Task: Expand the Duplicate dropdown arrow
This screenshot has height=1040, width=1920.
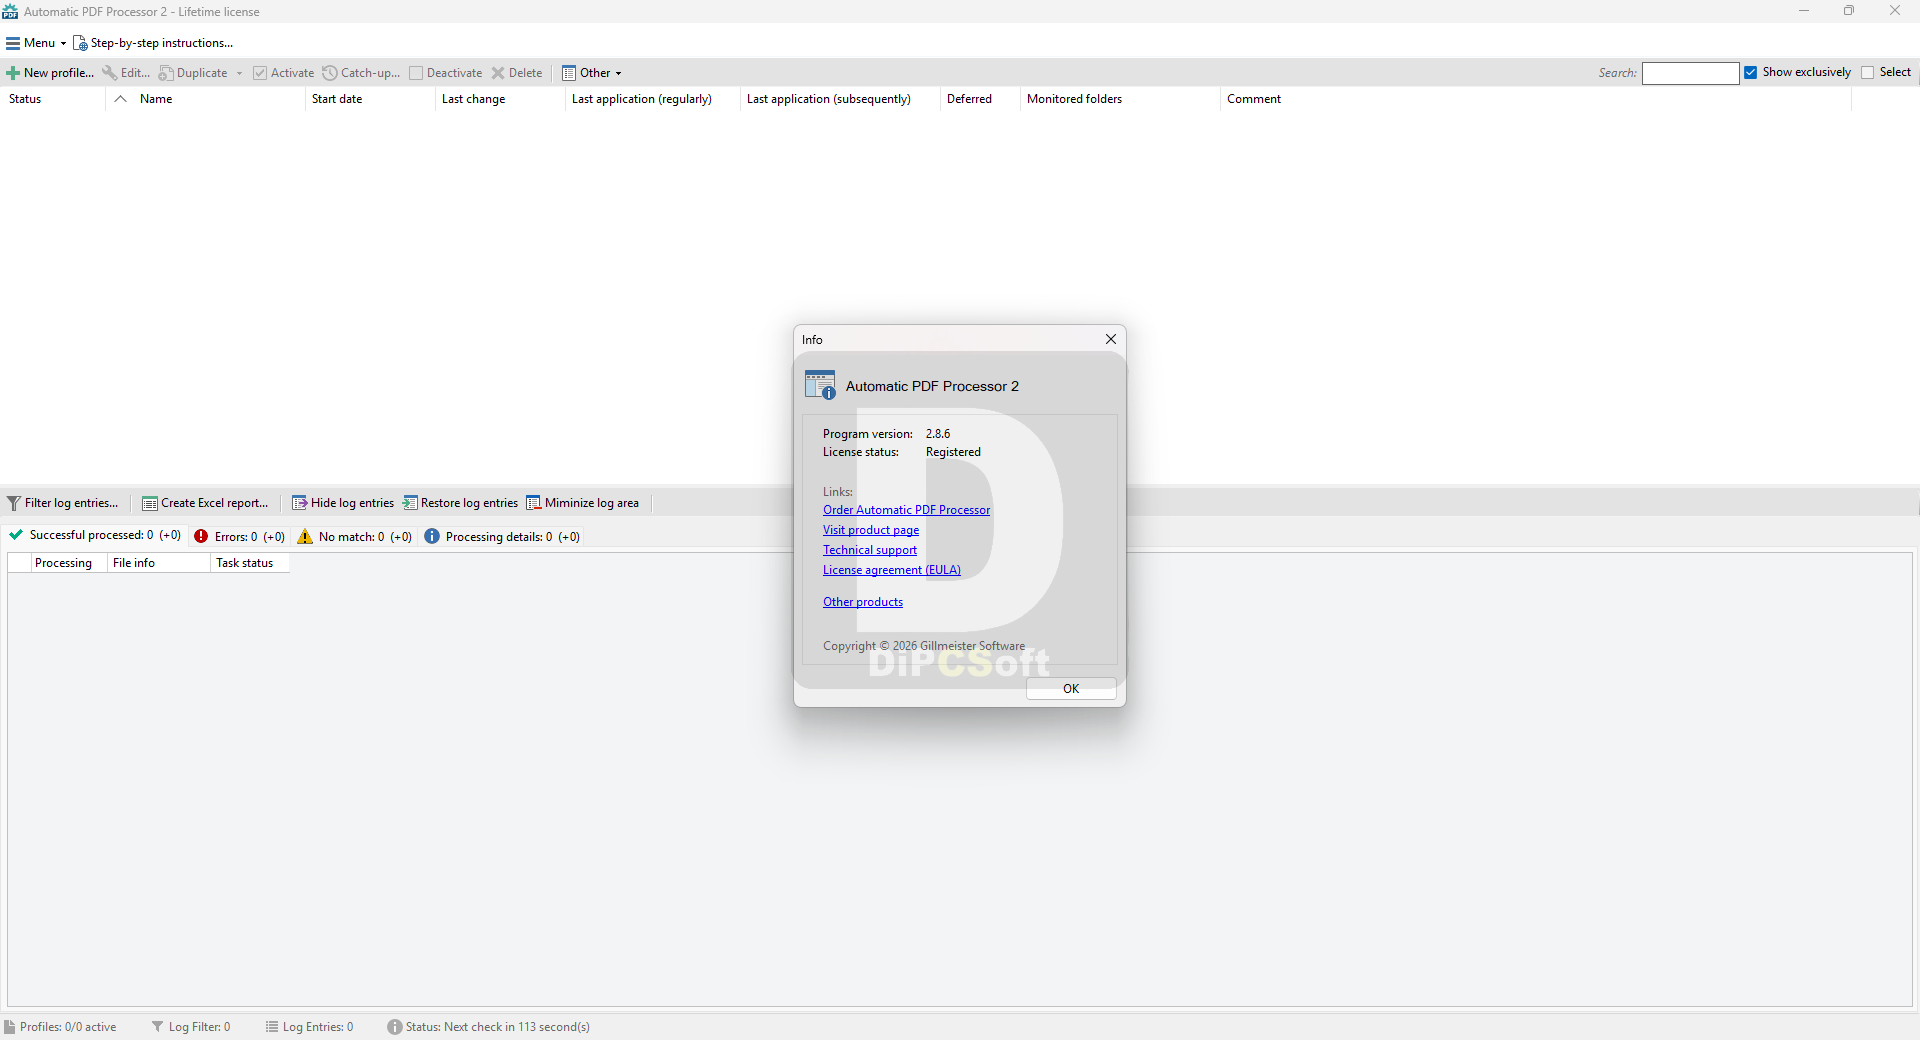Action: pos(239,73)
